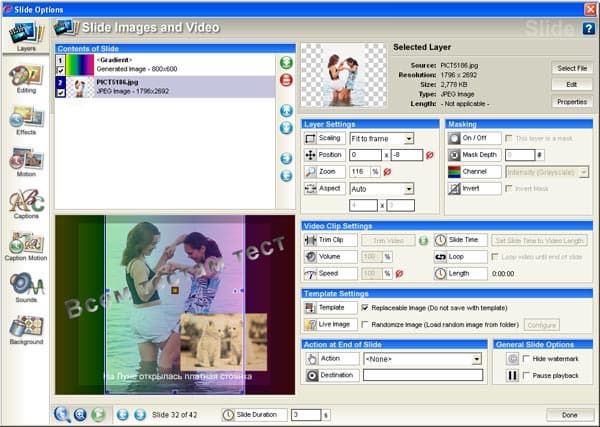Viewport: 600px width, 427px height.
Task: Click the selected layer thumbnail preview
Action: coord(344,75)
